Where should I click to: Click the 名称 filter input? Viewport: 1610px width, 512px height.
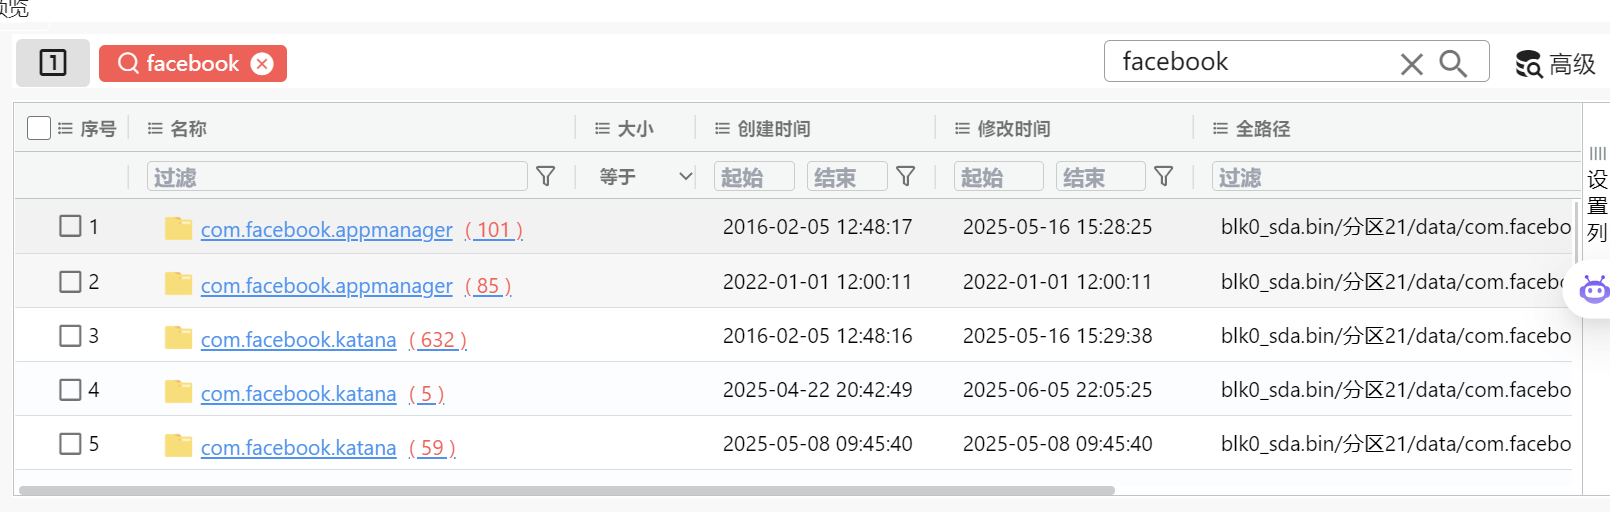pyautogui.click(x=337, y=177)
